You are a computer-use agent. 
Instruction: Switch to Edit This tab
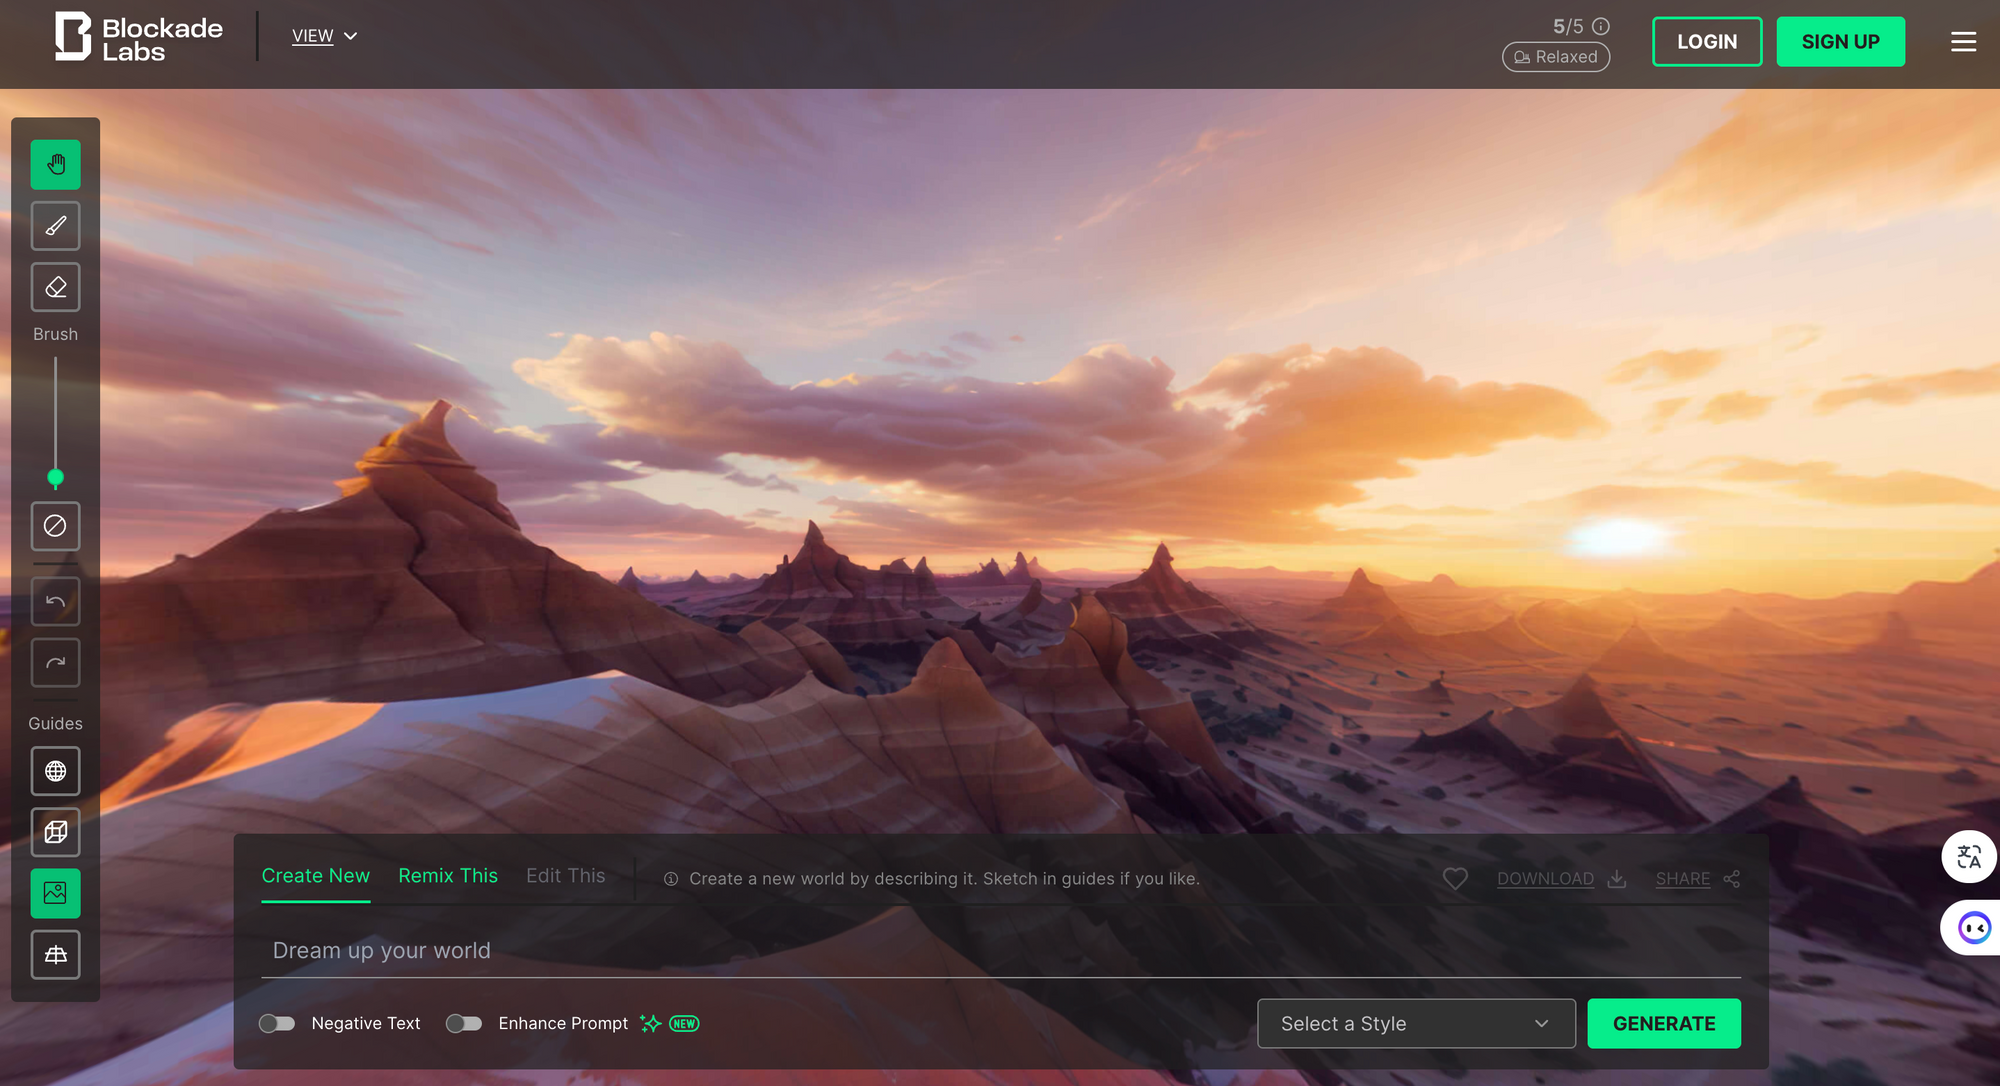tap(564, 875)
